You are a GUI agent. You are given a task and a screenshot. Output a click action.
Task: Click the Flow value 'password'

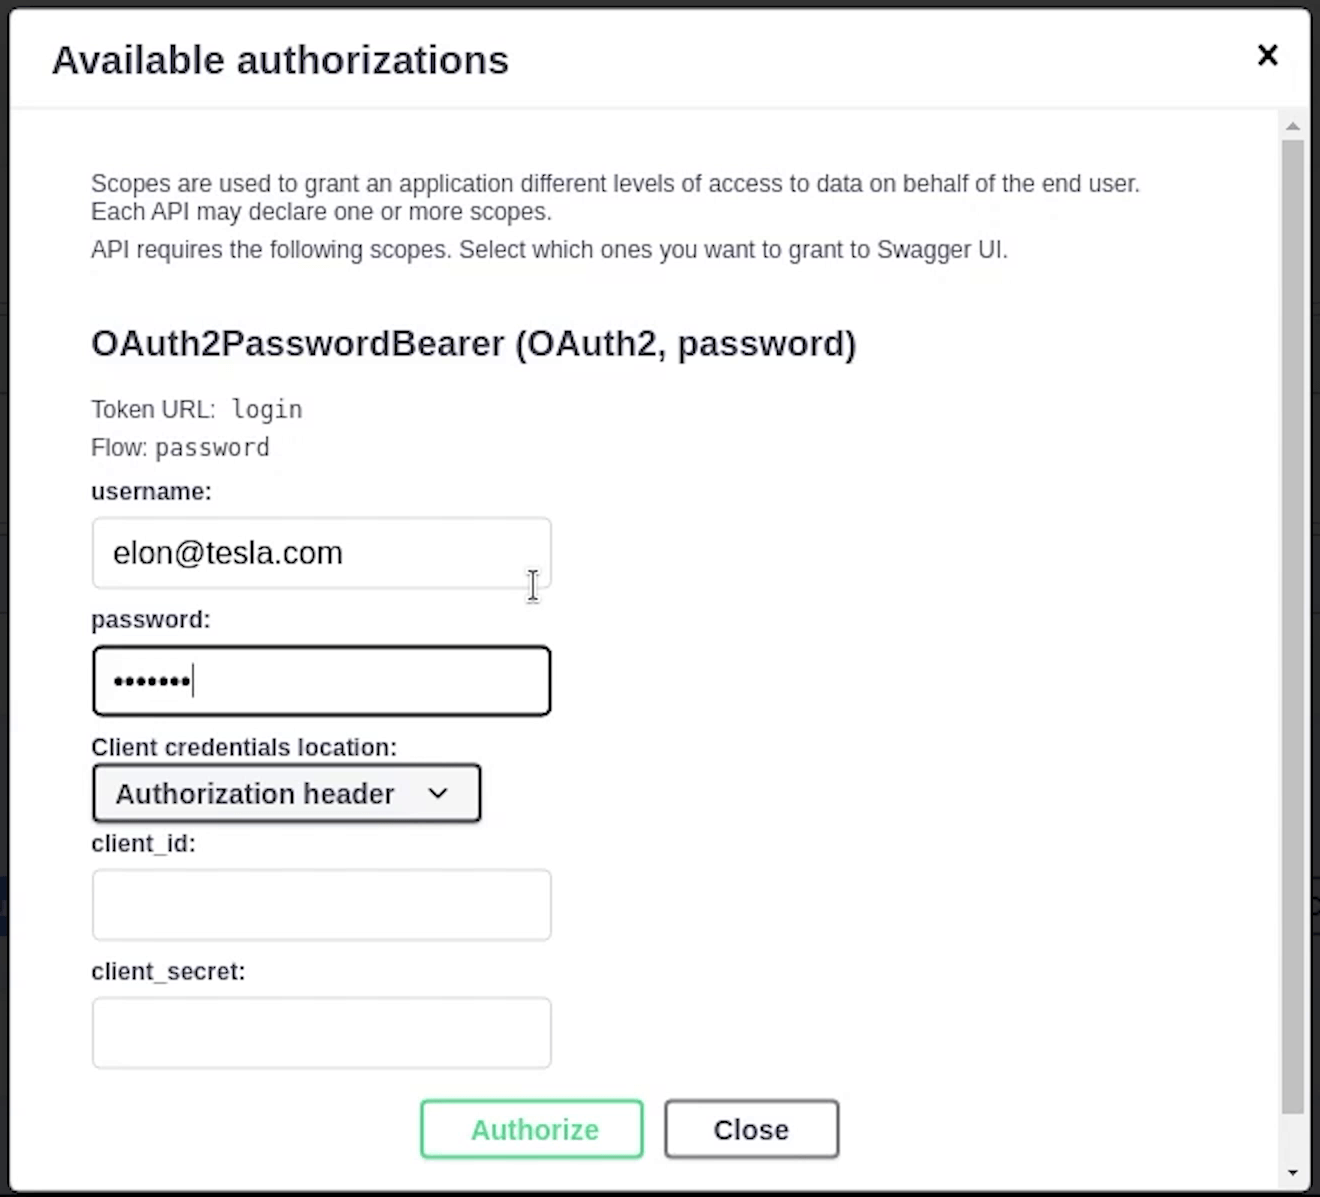coord(212,448)
